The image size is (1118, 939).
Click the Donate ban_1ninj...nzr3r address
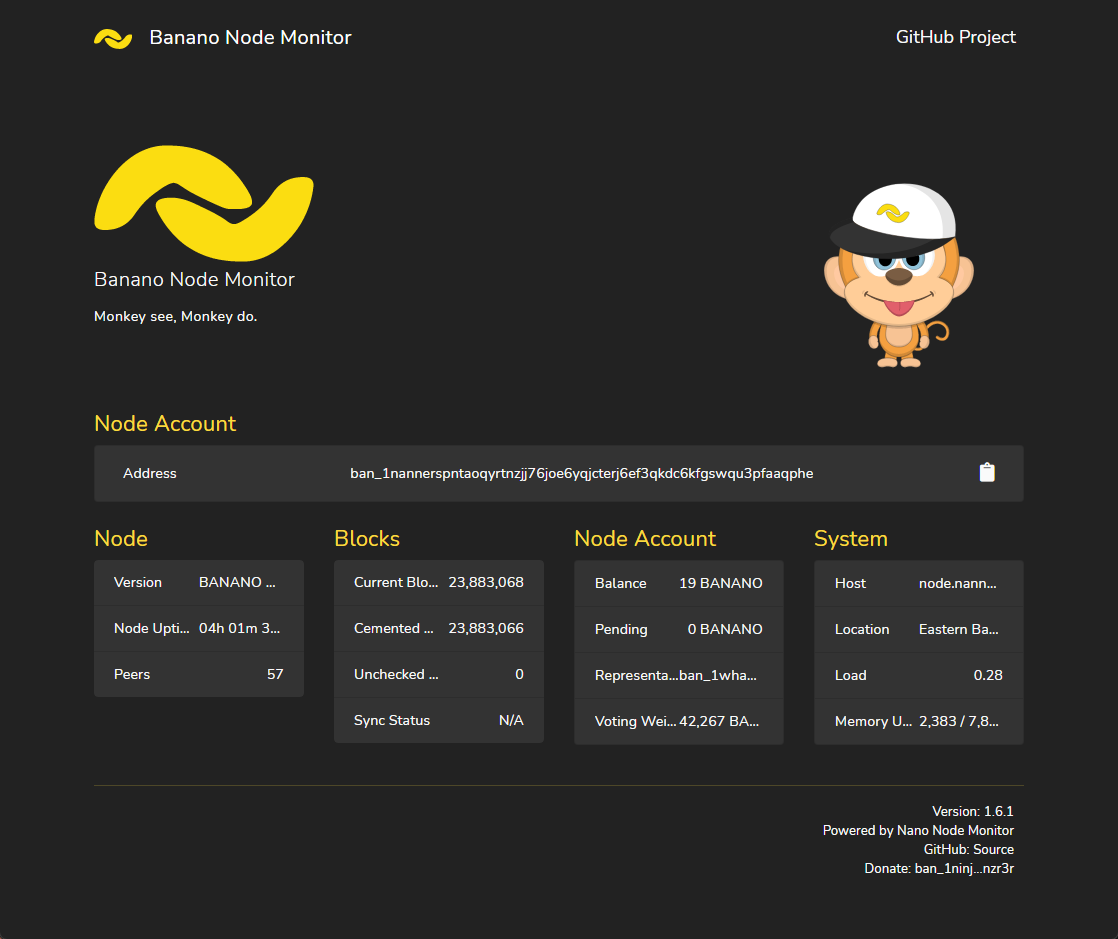click(964, 868)
